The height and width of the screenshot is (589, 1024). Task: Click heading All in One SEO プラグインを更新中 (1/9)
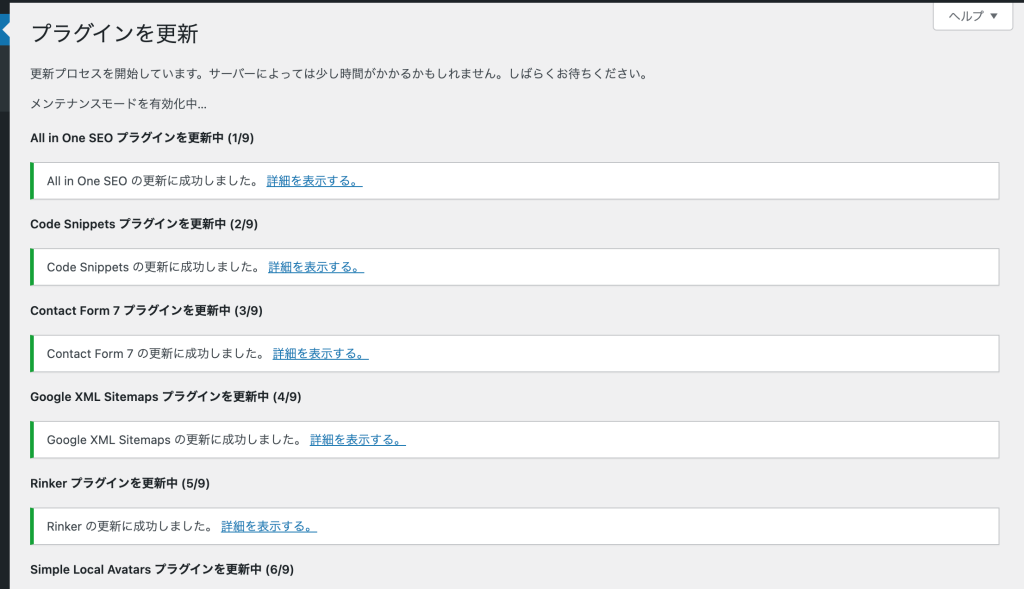[x=142, y=138]
